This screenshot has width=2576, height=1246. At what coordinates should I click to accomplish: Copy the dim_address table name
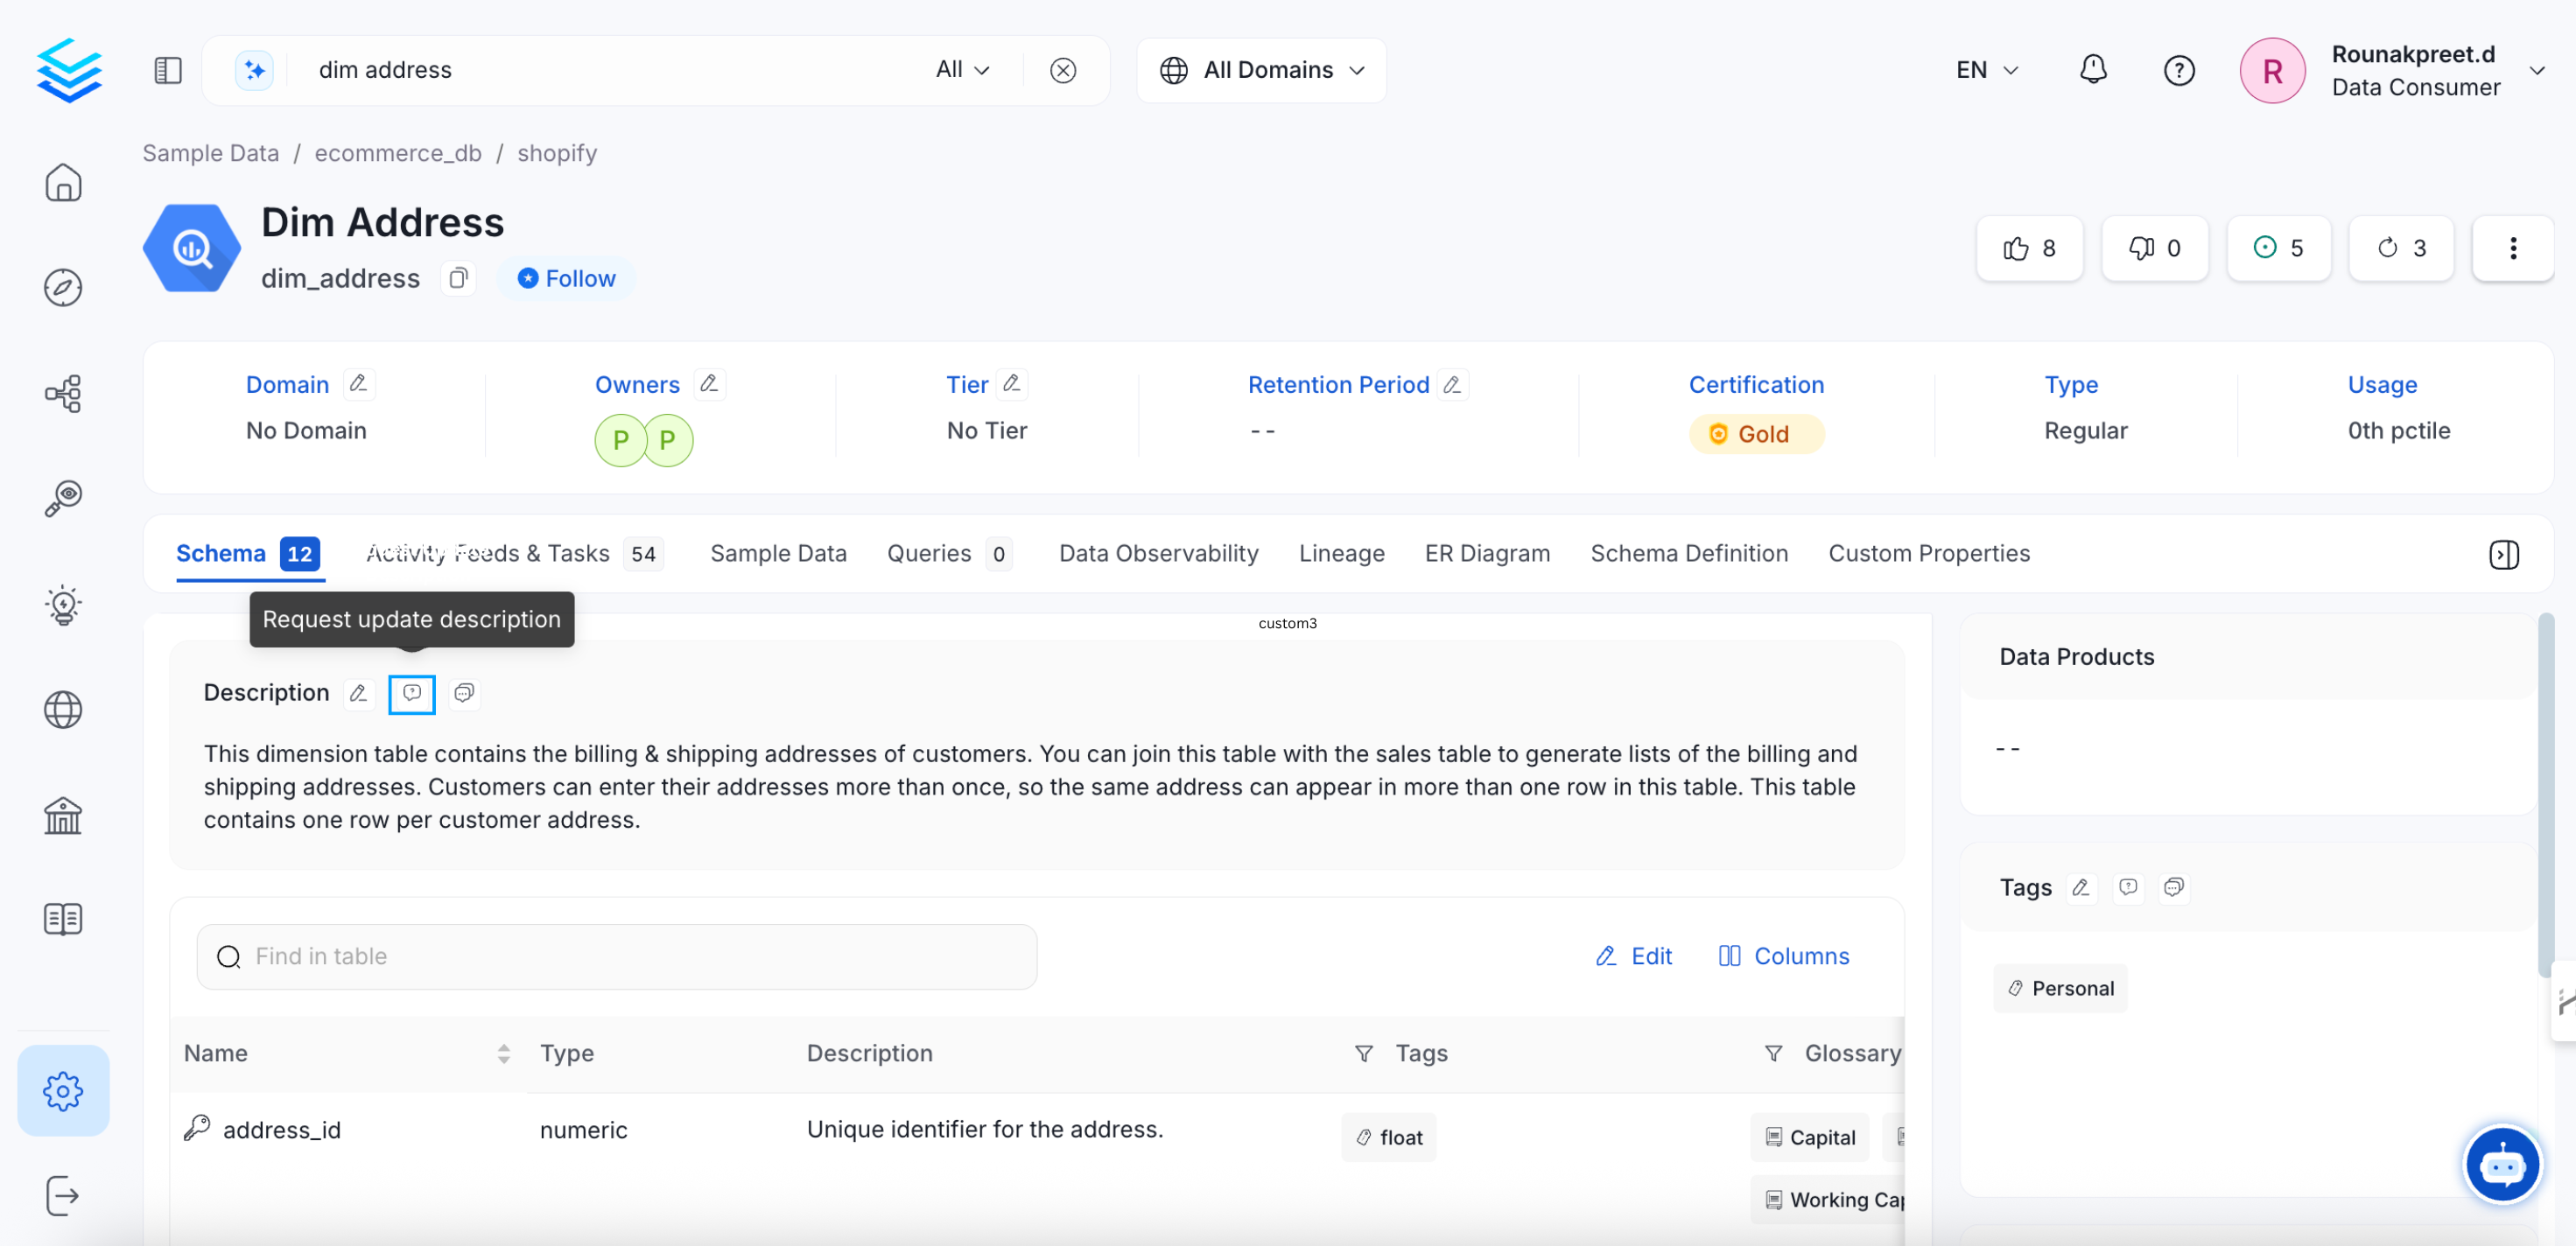pyautogui.click(x=458, y=278)
